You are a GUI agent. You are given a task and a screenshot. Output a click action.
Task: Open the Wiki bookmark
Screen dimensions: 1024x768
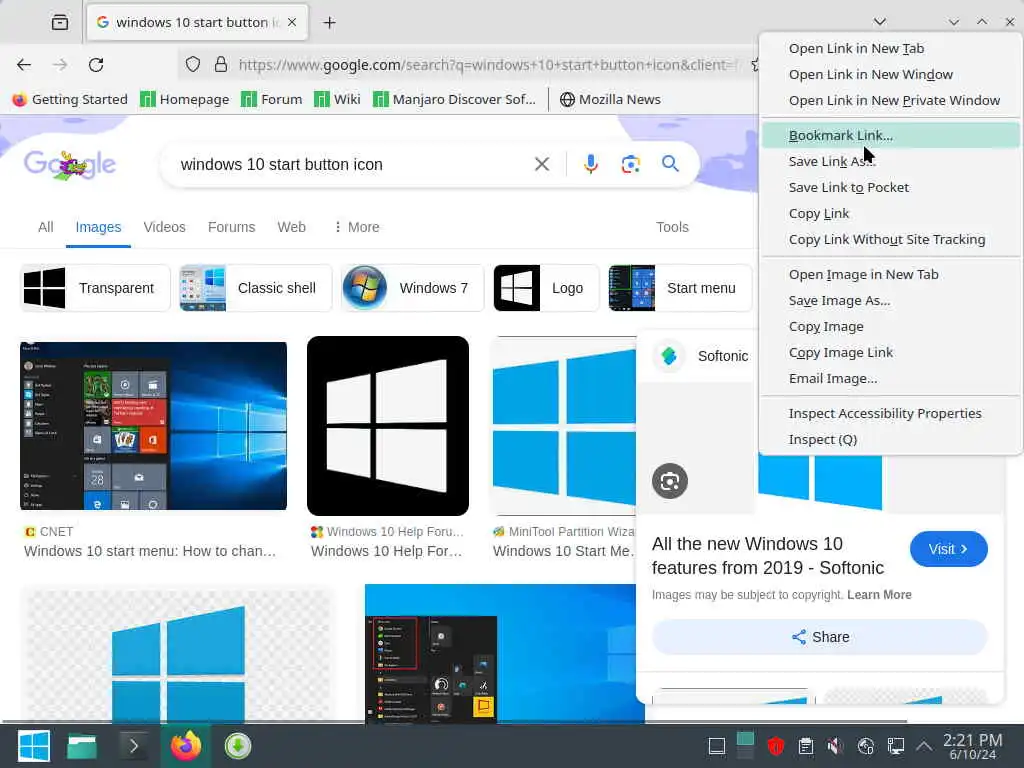tap(337, 99)
